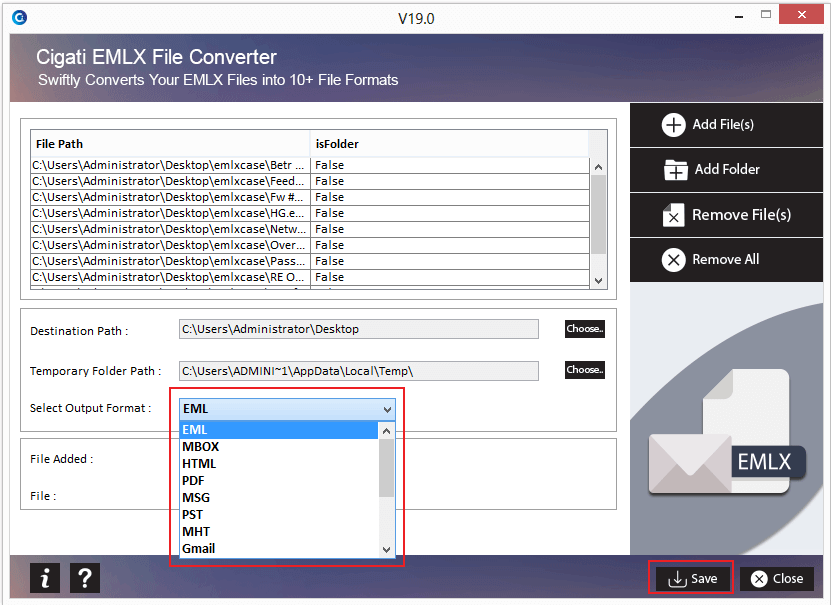Image resolution: width=831 pixels, height=605 pixels.
Task: Select the file row ending with RE O...
Action: click(310, 277)
